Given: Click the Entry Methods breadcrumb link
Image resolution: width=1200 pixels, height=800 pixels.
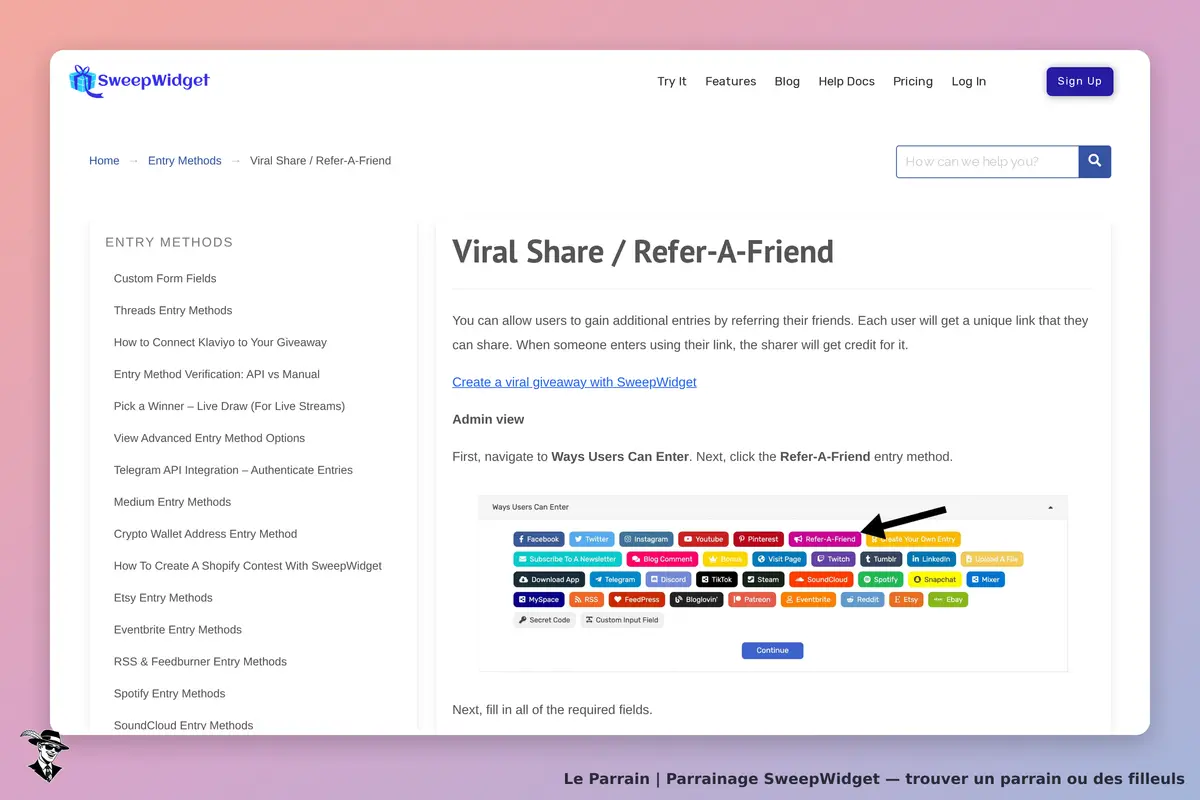Looking at the screenshot, I should pos(185,161).
